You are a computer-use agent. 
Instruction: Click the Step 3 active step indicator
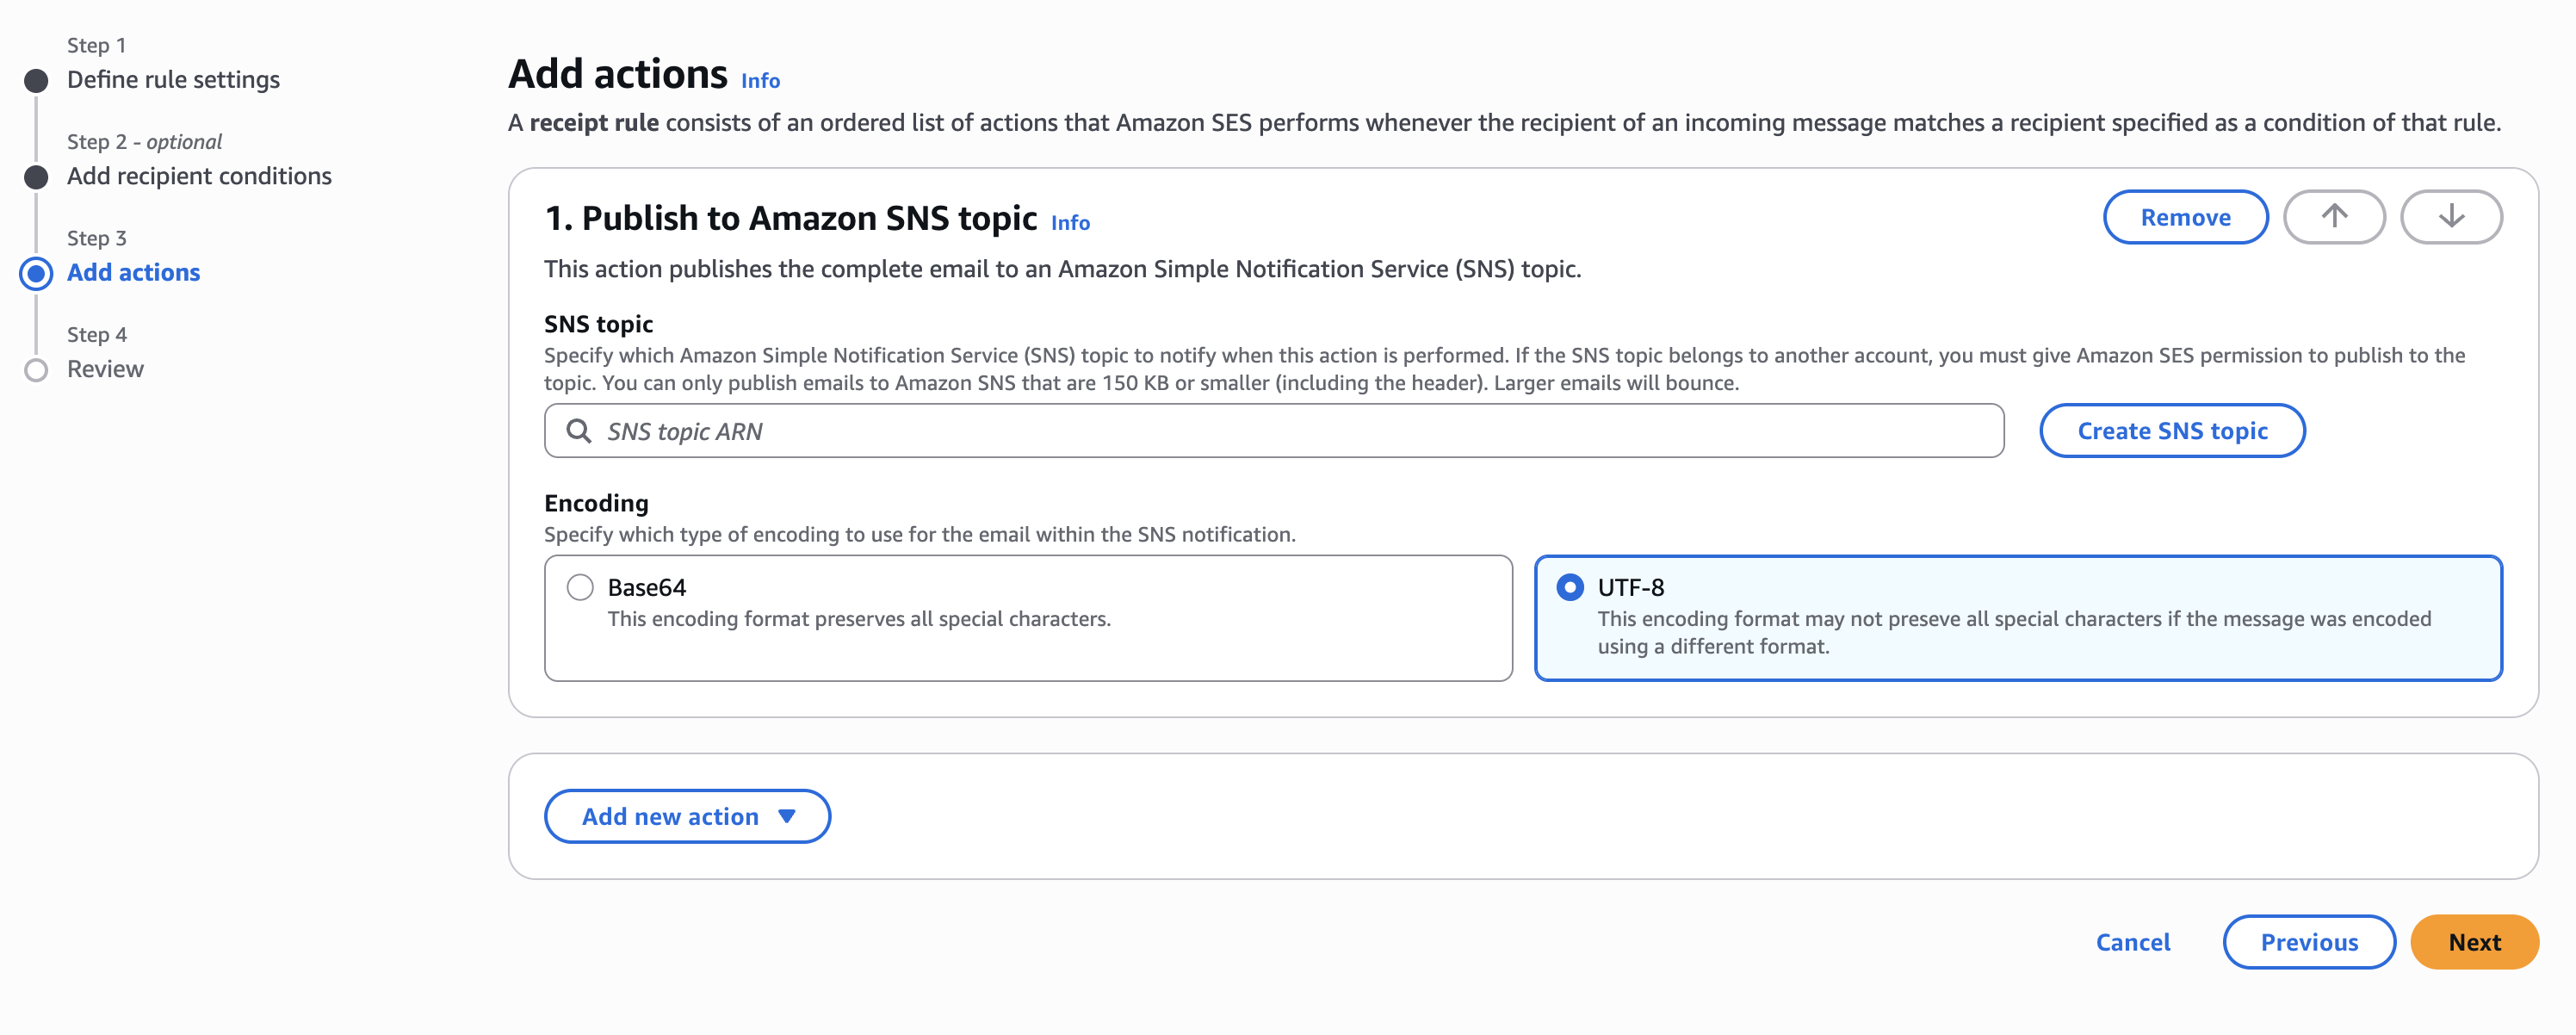pyautogui.click(x=36, y=273)
